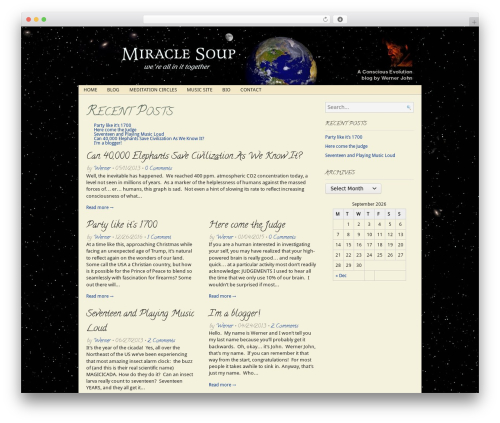Image resolution: width=500 pixels, height=423 pixels.
Task: Open 2 Comments on Seventeen and Playing Music
Action: pos(161,340)
